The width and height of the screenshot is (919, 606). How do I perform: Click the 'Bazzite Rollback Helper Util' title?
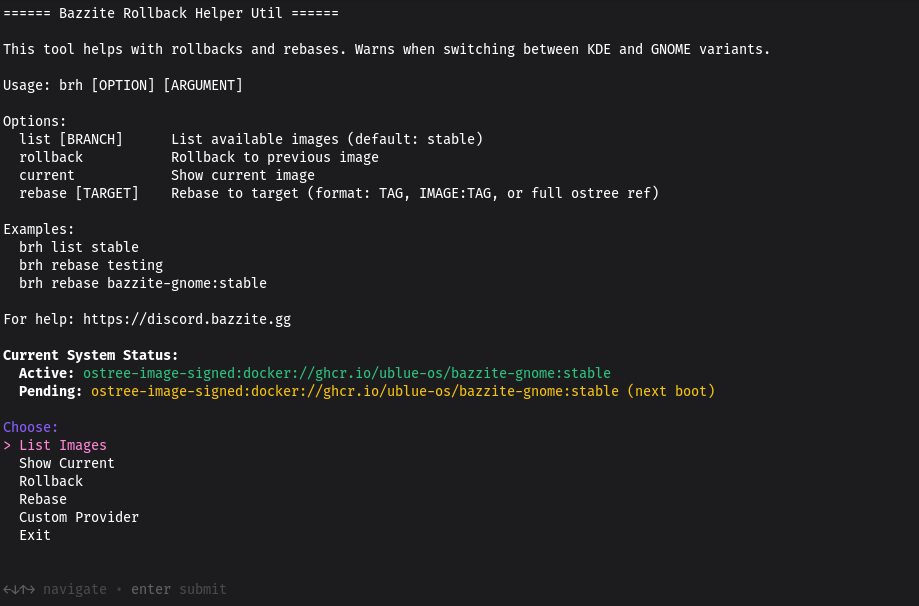coord(171,13)
